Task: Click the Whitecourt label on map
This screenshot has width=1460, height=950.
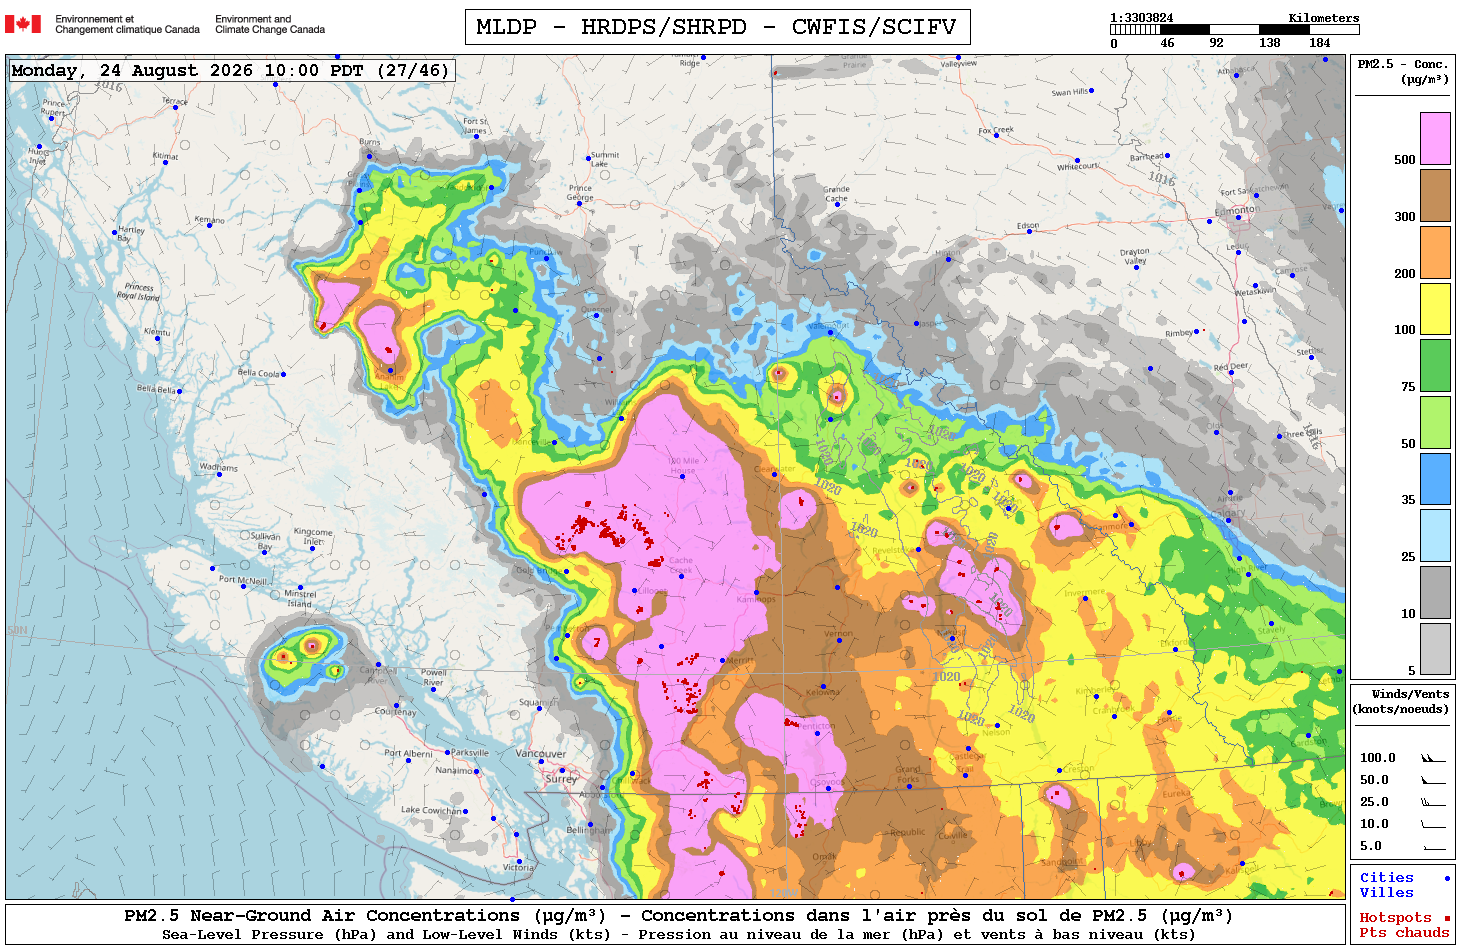Action: point(1078,167)
